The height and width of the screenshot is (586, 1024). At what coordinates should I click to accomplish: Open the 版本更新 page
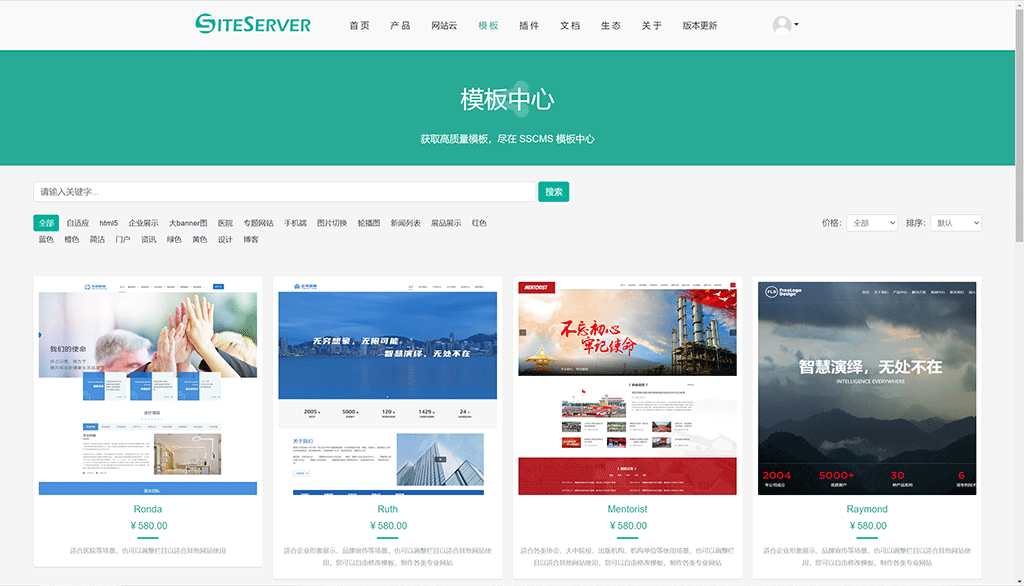[x=700, y=25]
